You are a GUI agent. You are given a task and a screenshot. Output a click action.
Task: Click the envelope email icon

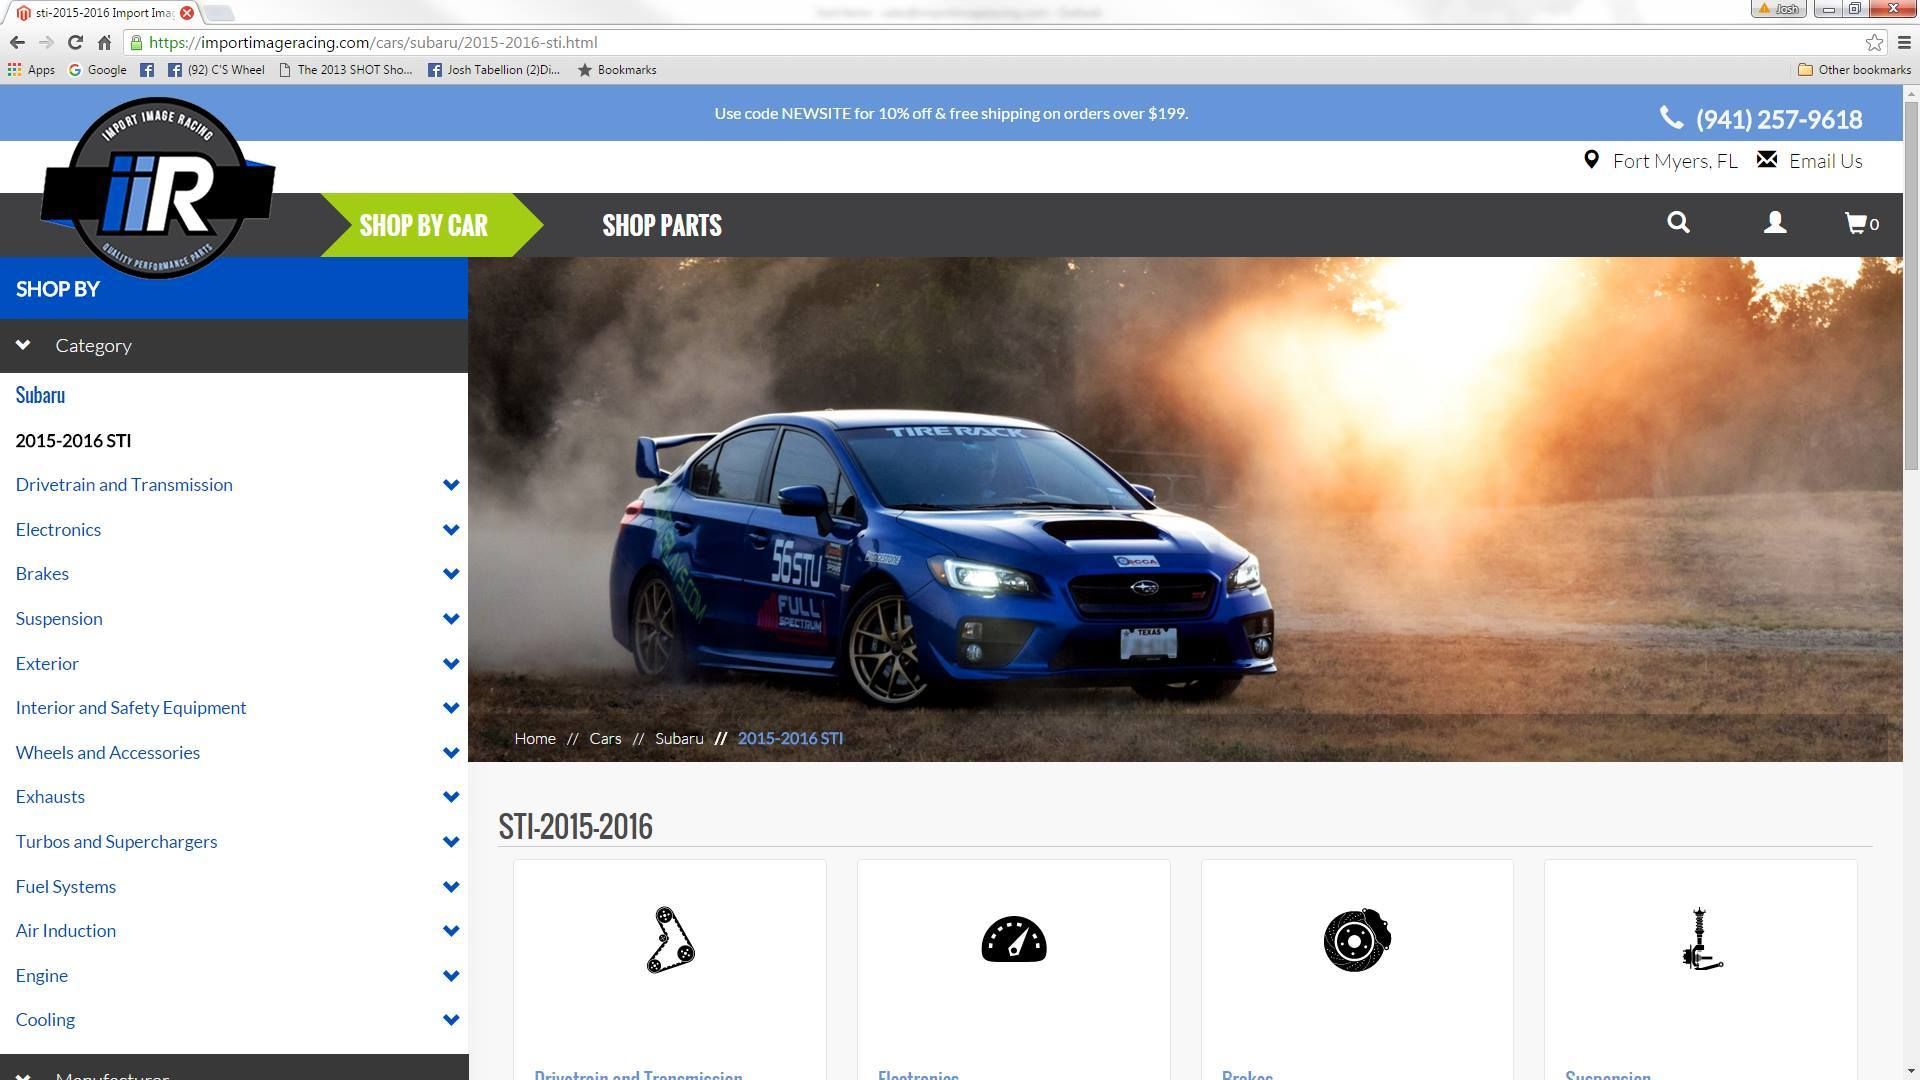pos(1767,160)
